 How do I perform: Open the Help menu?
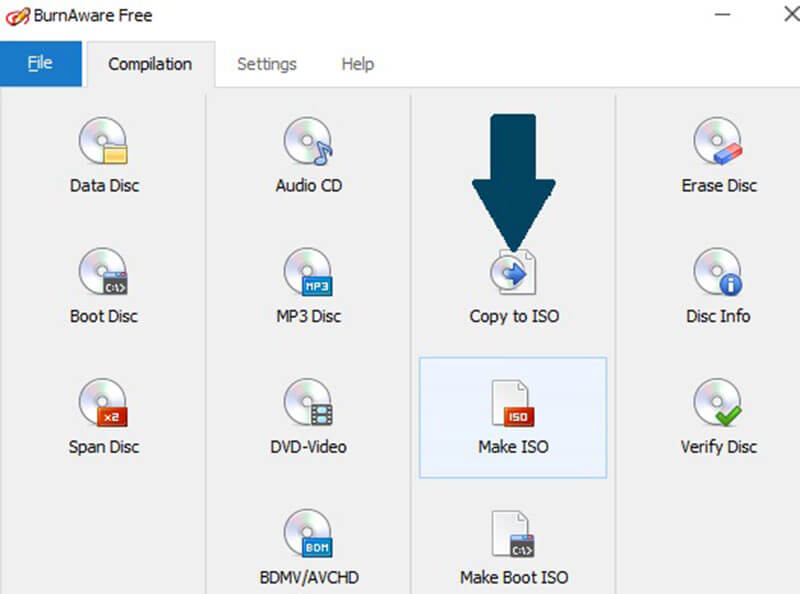tap(356, 63)
